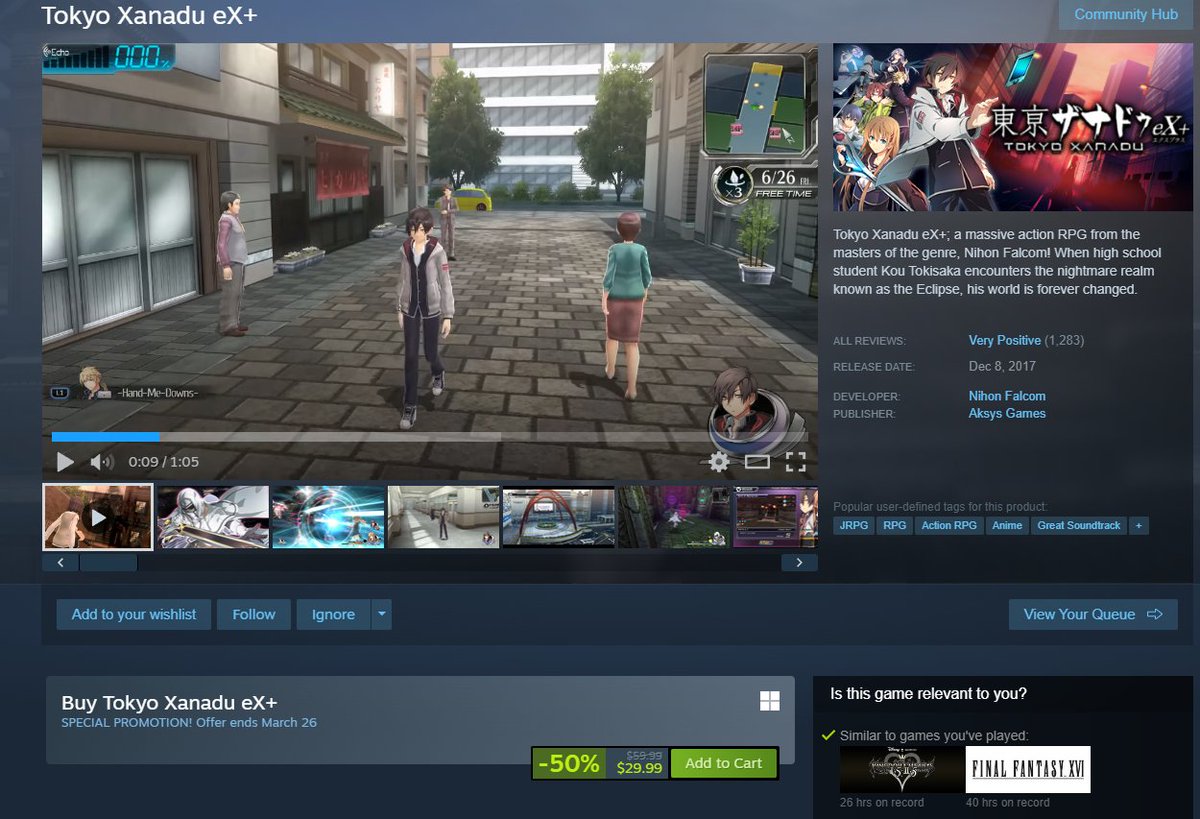Click Add to your wishlist

[x=134, y=614]
